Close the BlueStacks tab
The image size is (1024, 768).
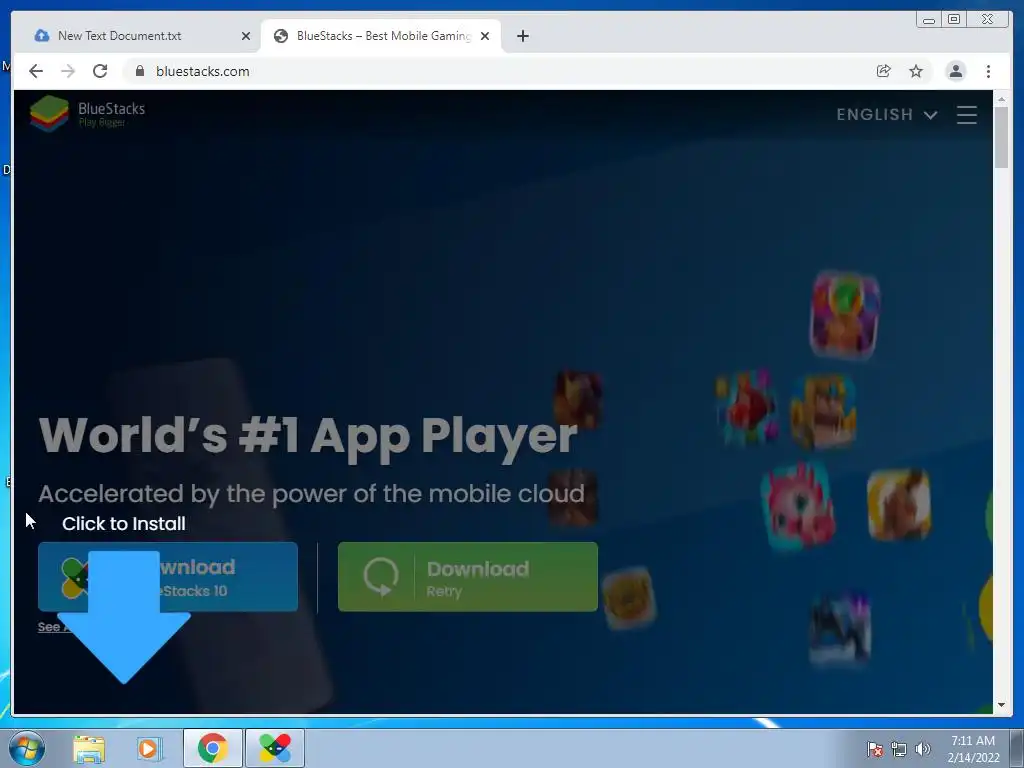tap(485, 36)
